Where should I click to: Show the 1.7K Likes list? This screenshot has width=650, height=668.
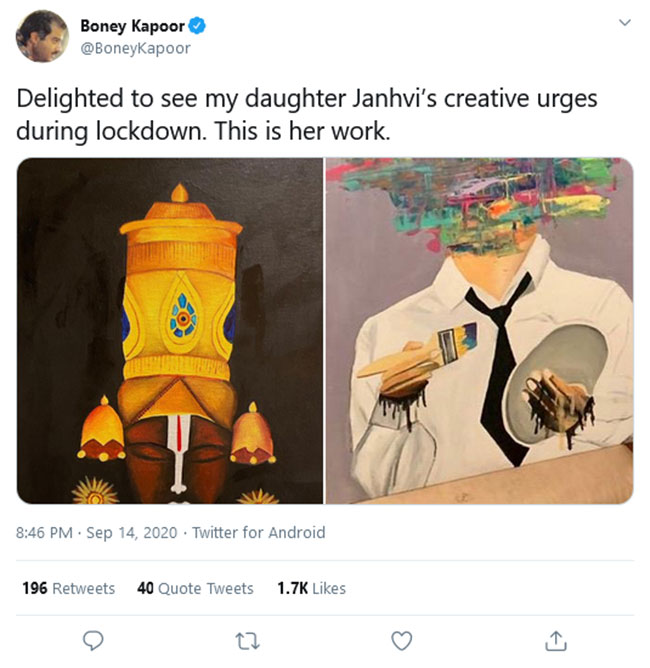pyautogui.click(x=311, y=588)
